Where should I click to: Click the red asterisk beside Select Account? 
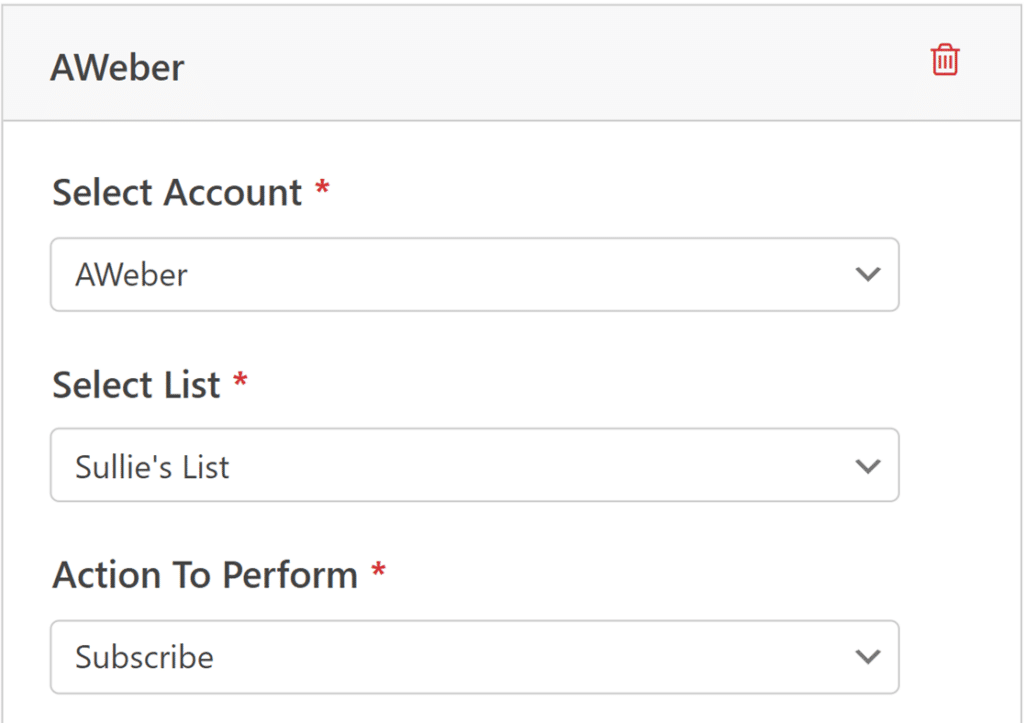tap(322, 189)
